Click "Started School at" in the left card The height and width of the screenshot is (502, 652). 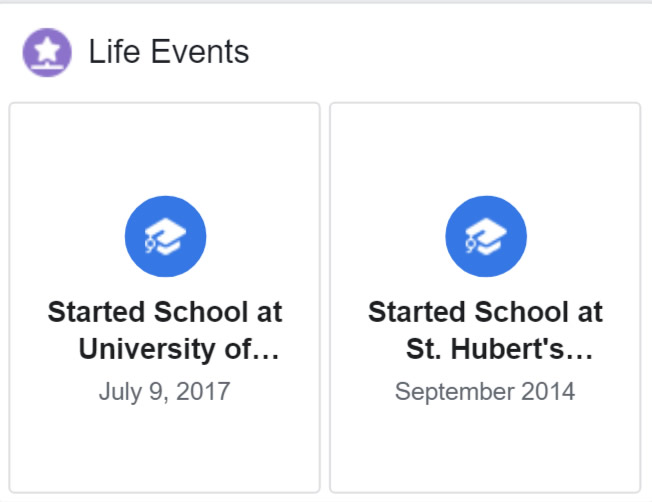tap(165, 312)
